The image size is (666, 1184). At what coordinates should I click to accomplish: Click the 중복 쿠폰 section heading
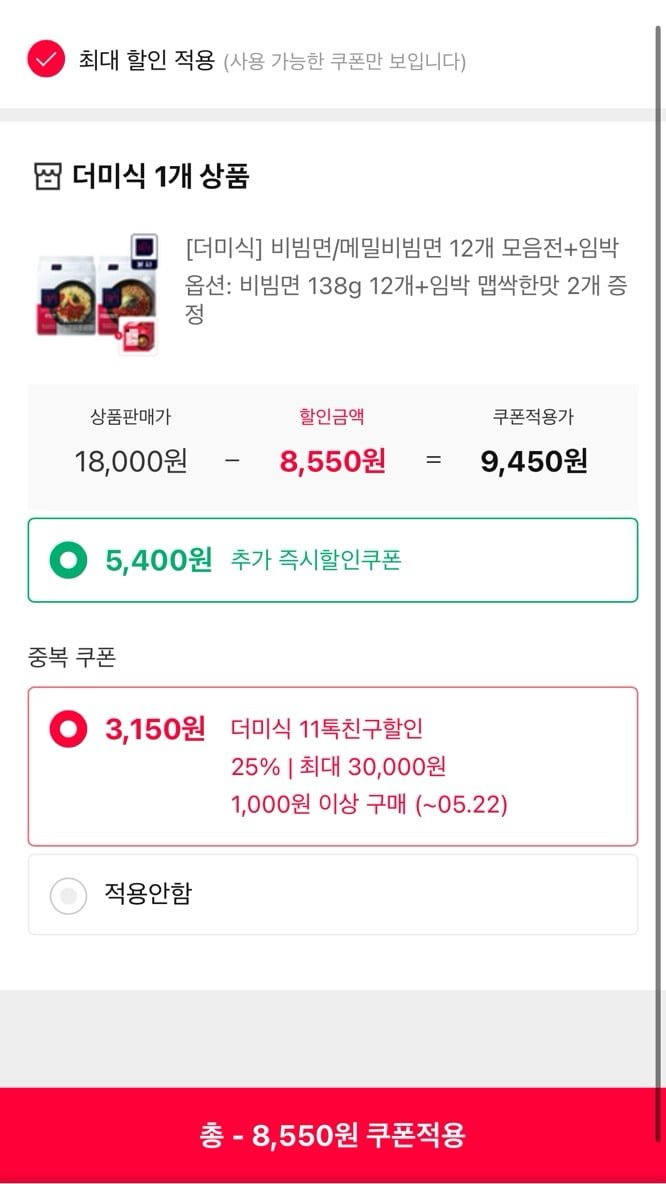[72, 658]
